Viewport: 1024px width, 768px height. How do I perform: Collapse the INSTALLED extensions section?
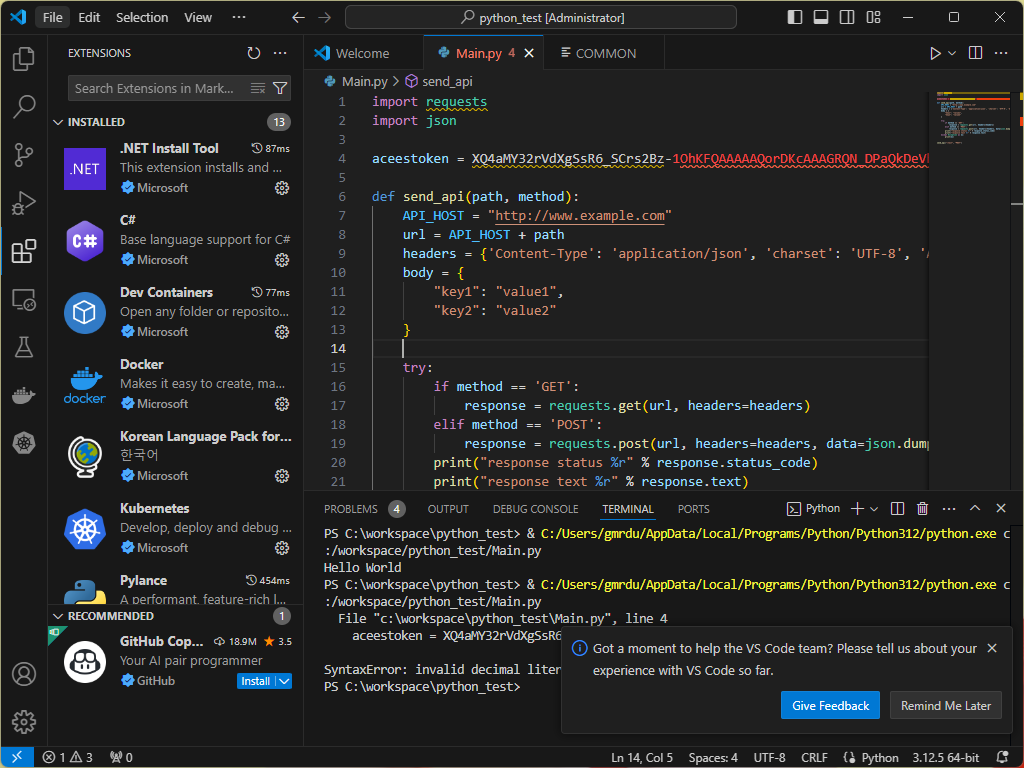click(58, 122)
